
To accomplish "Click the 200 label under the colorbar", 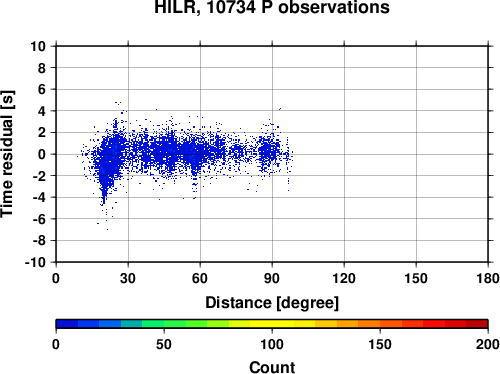I will (488, 344).
